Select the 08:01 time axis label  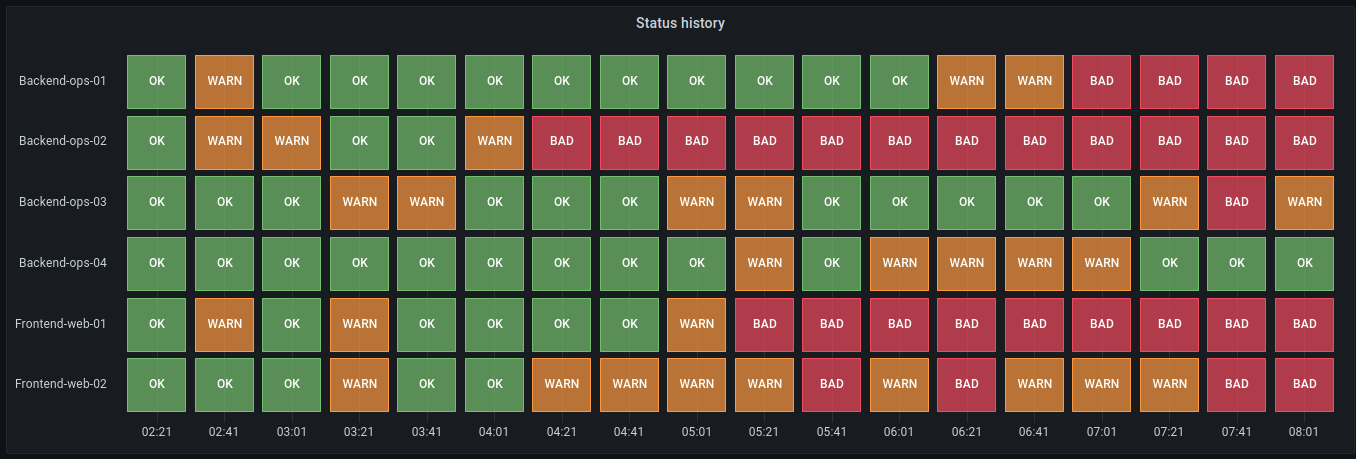pos(1304,432)
